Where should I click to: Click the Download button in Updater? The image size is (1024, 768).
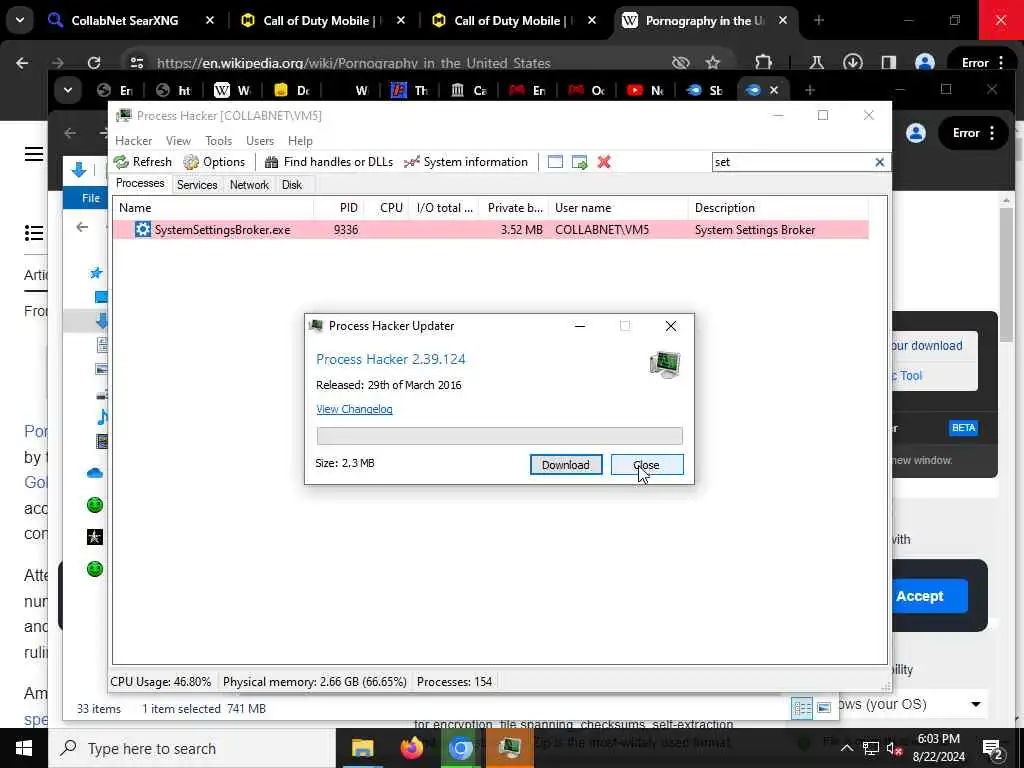566,464
